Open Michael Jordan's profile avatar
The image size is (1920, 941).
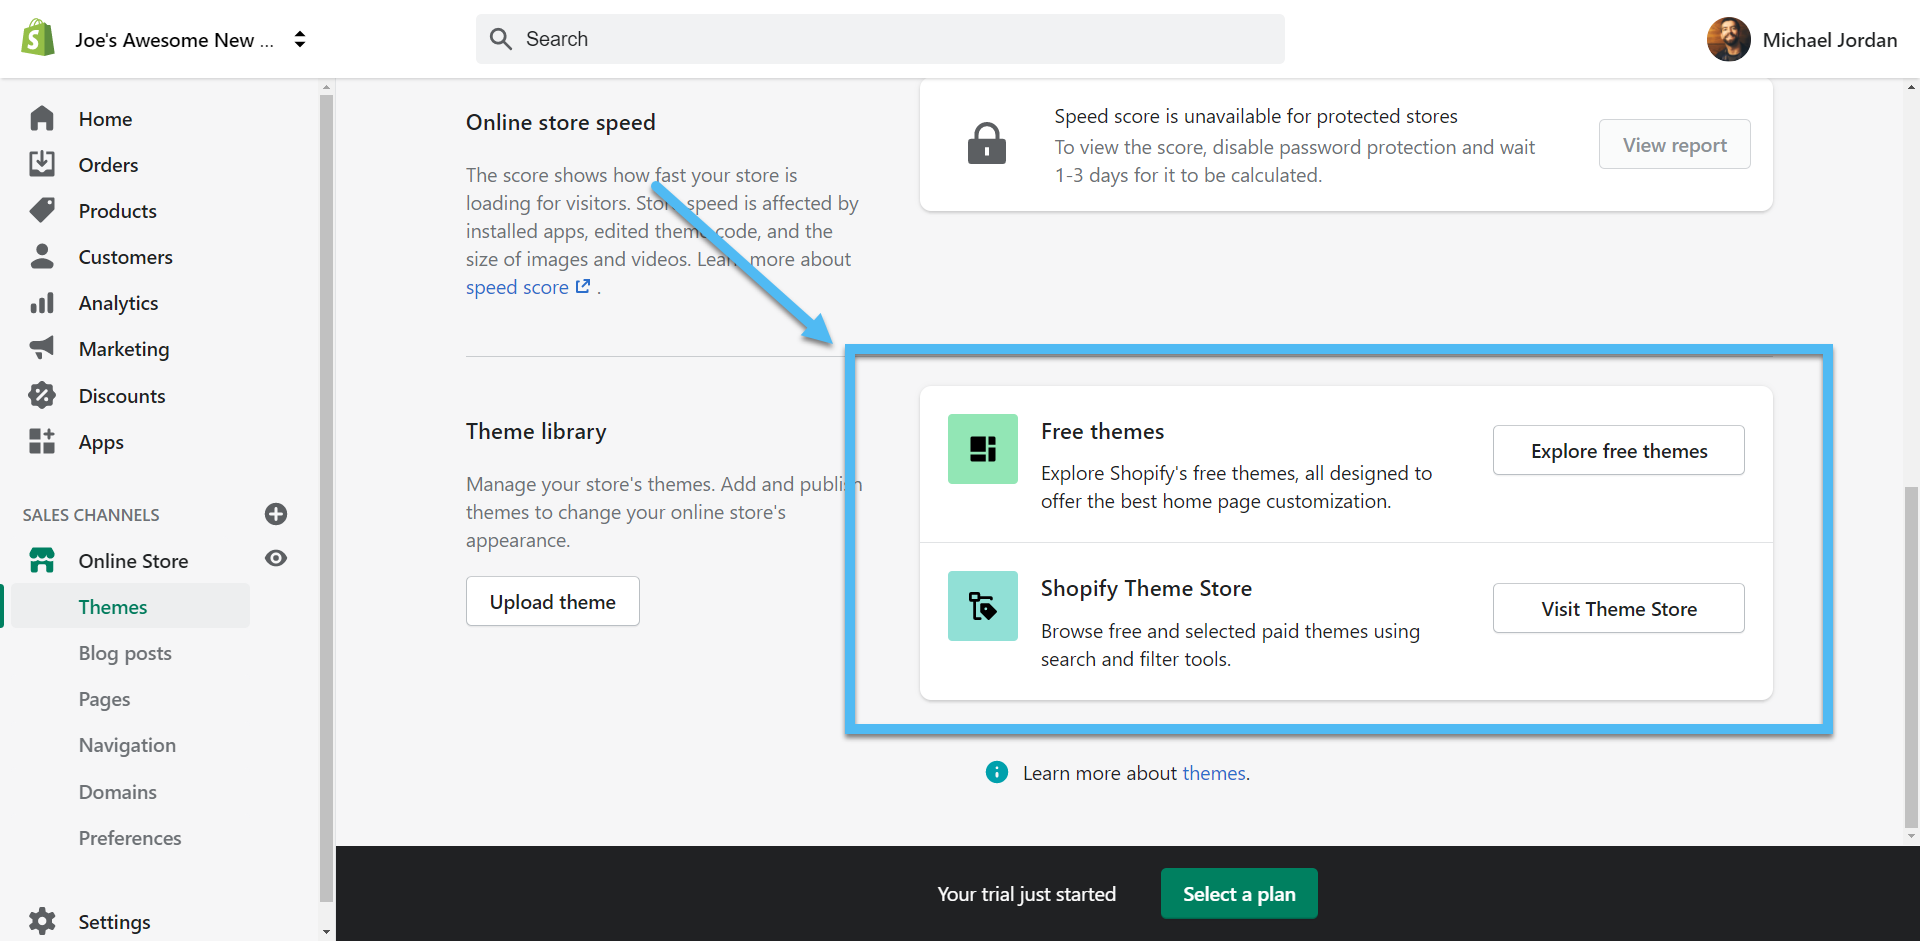tap(1728, 39)
